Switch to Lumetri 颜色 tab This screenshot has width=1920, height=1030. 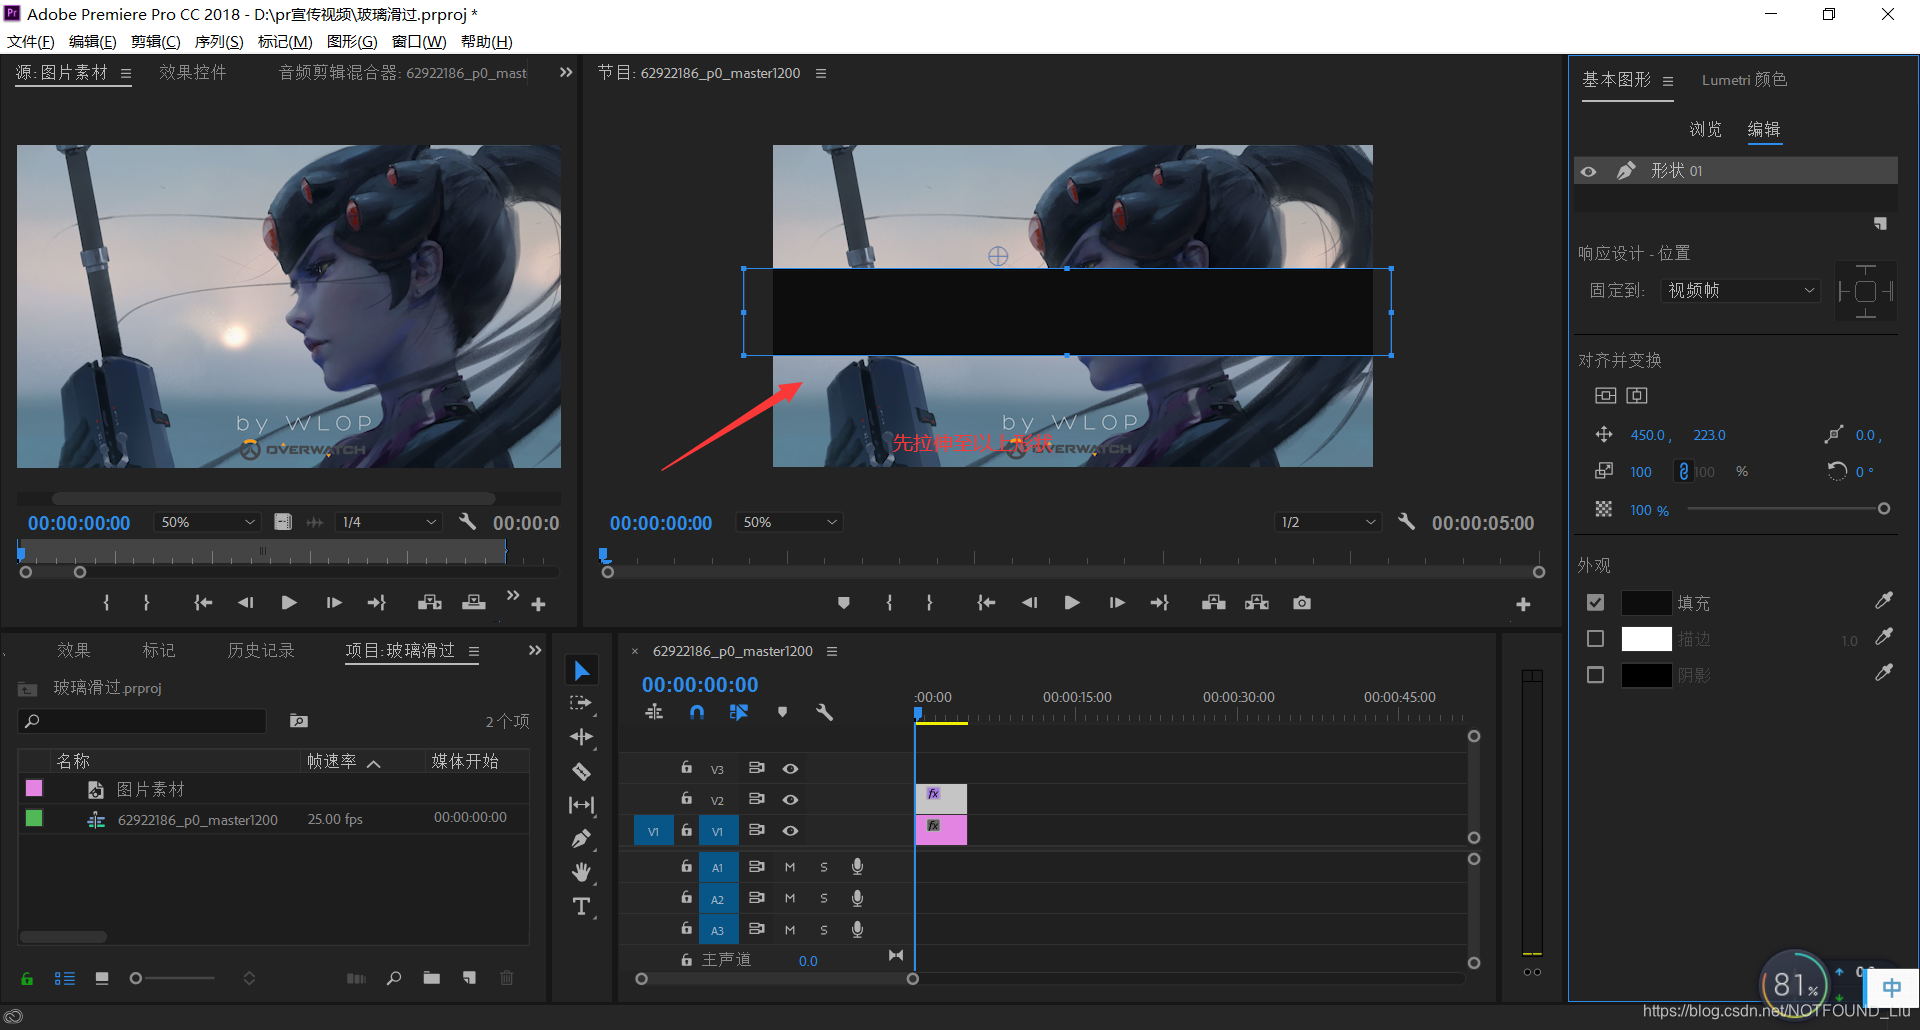click(x=1744, y=80)
